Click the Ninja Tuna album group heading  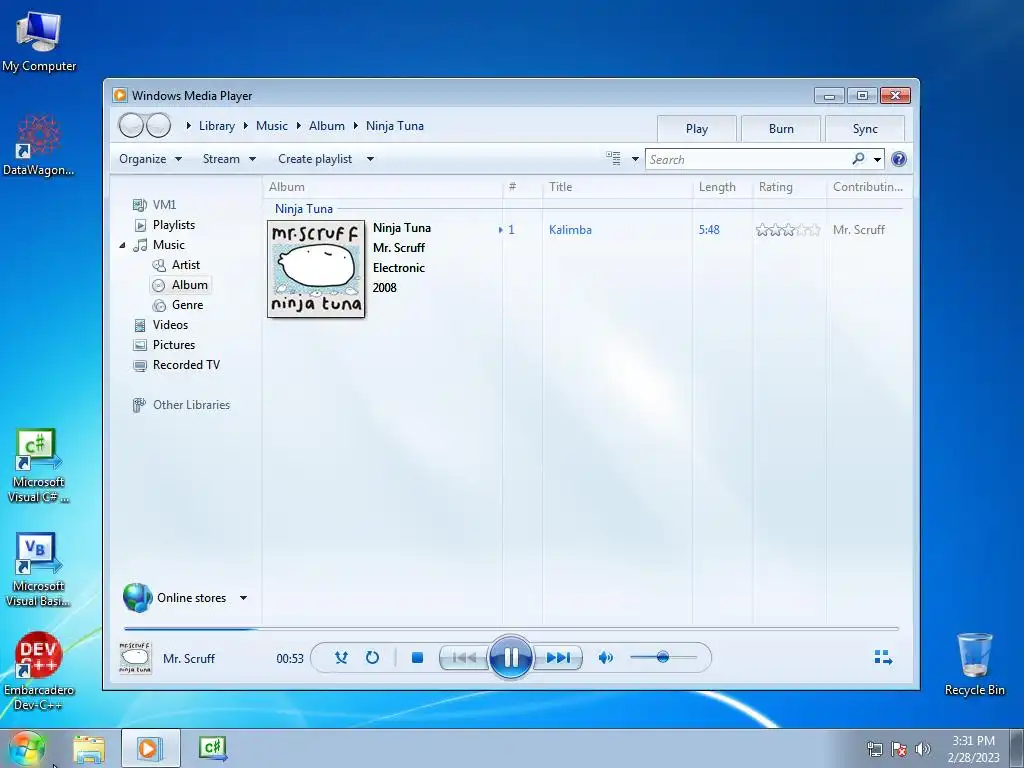(x=304, y=208)
